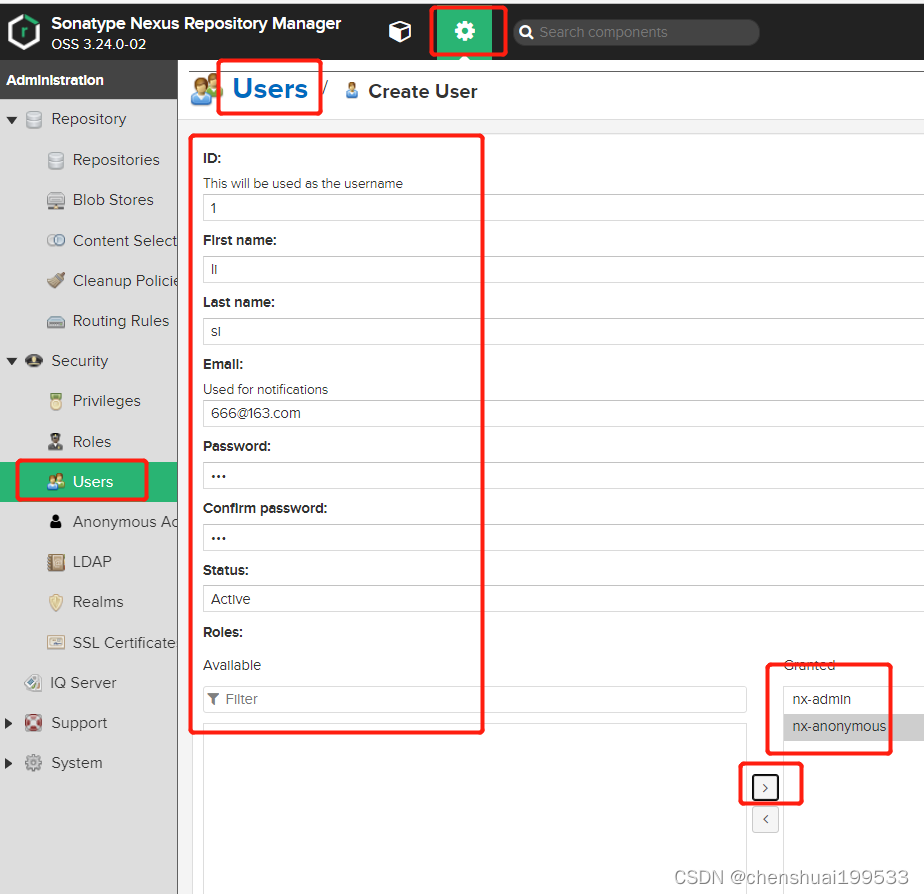Collapse the Repository tree section
The width and height of the screenshot is (924, 894).
point(12,120)
